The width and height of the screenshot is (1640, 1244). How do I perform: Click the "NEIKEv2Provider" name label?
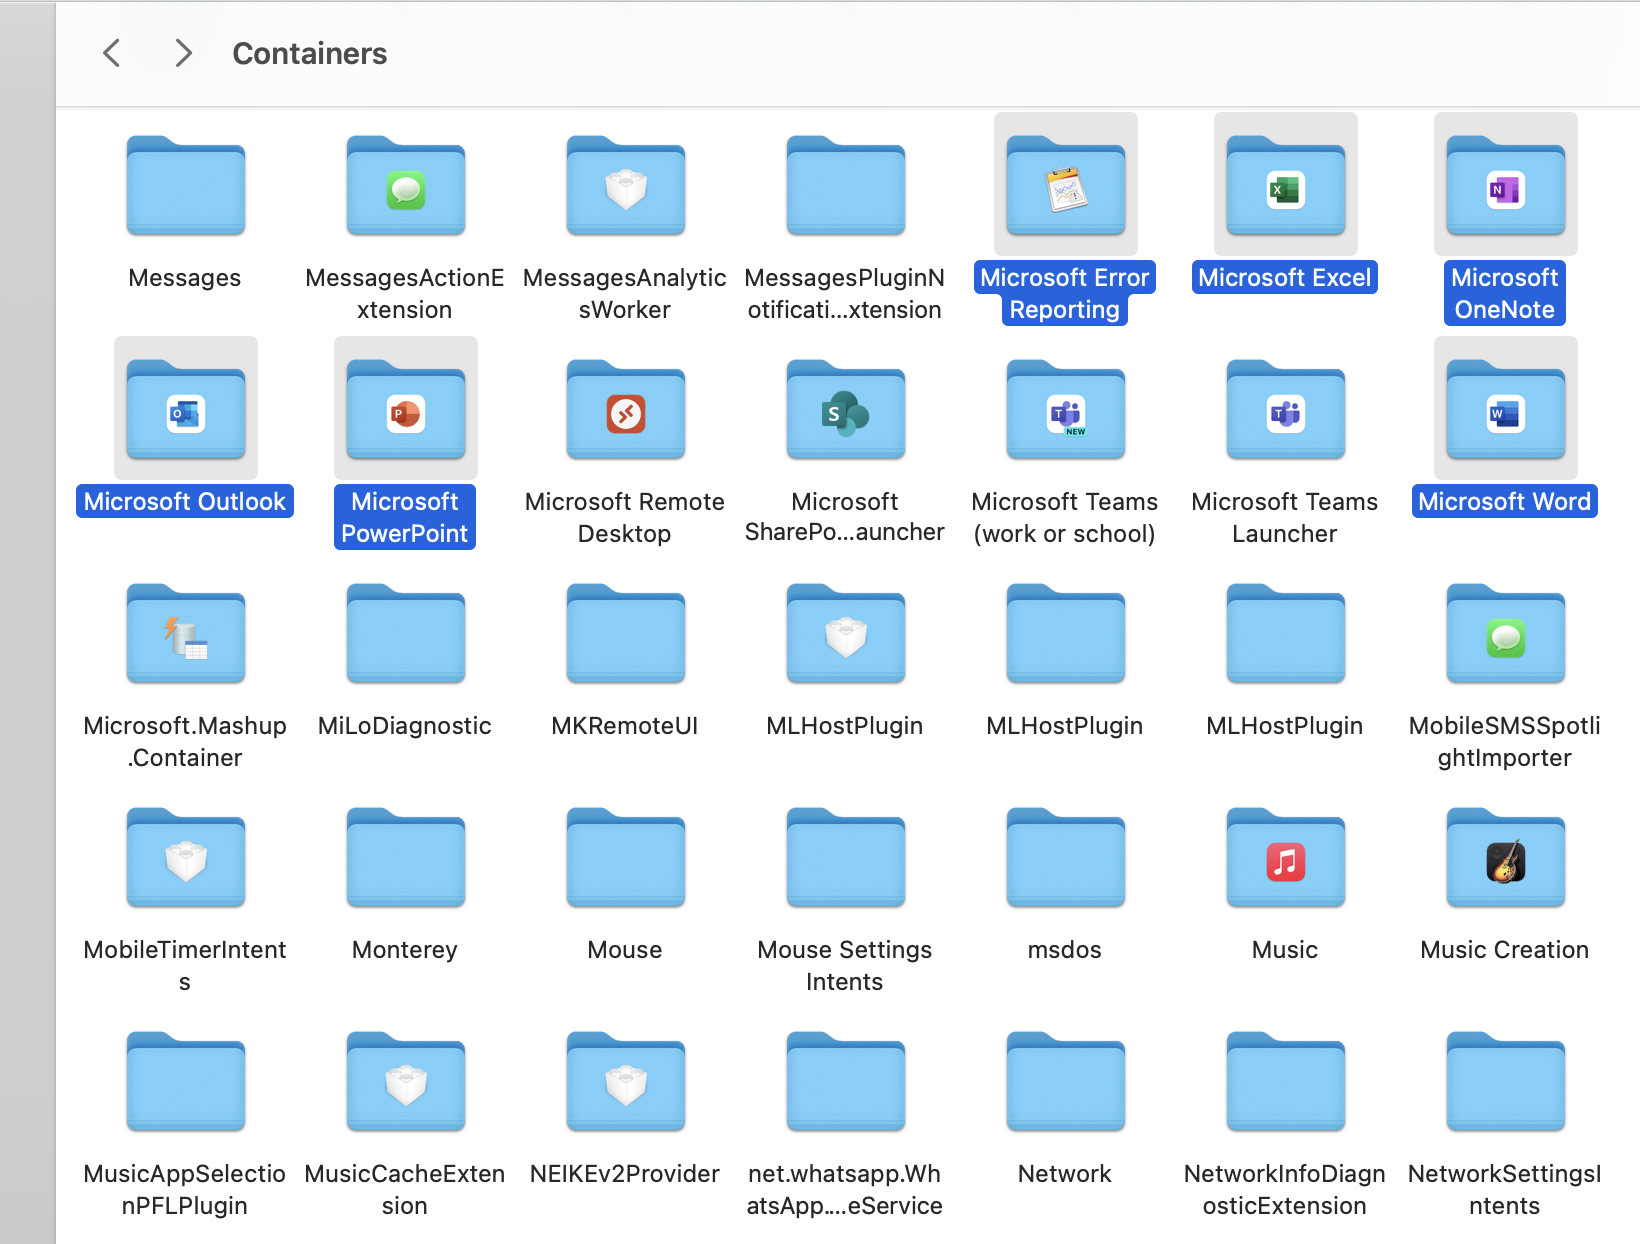625,1173
